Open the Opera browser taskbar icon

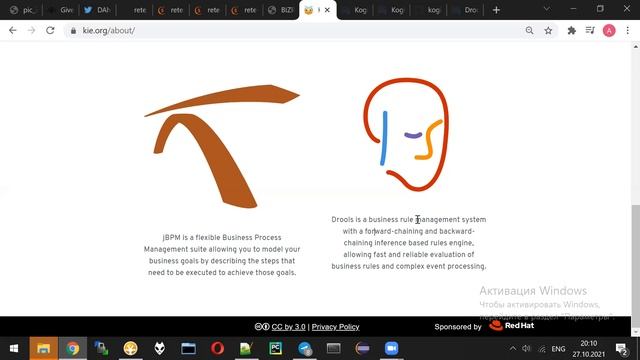pos(217,349)
